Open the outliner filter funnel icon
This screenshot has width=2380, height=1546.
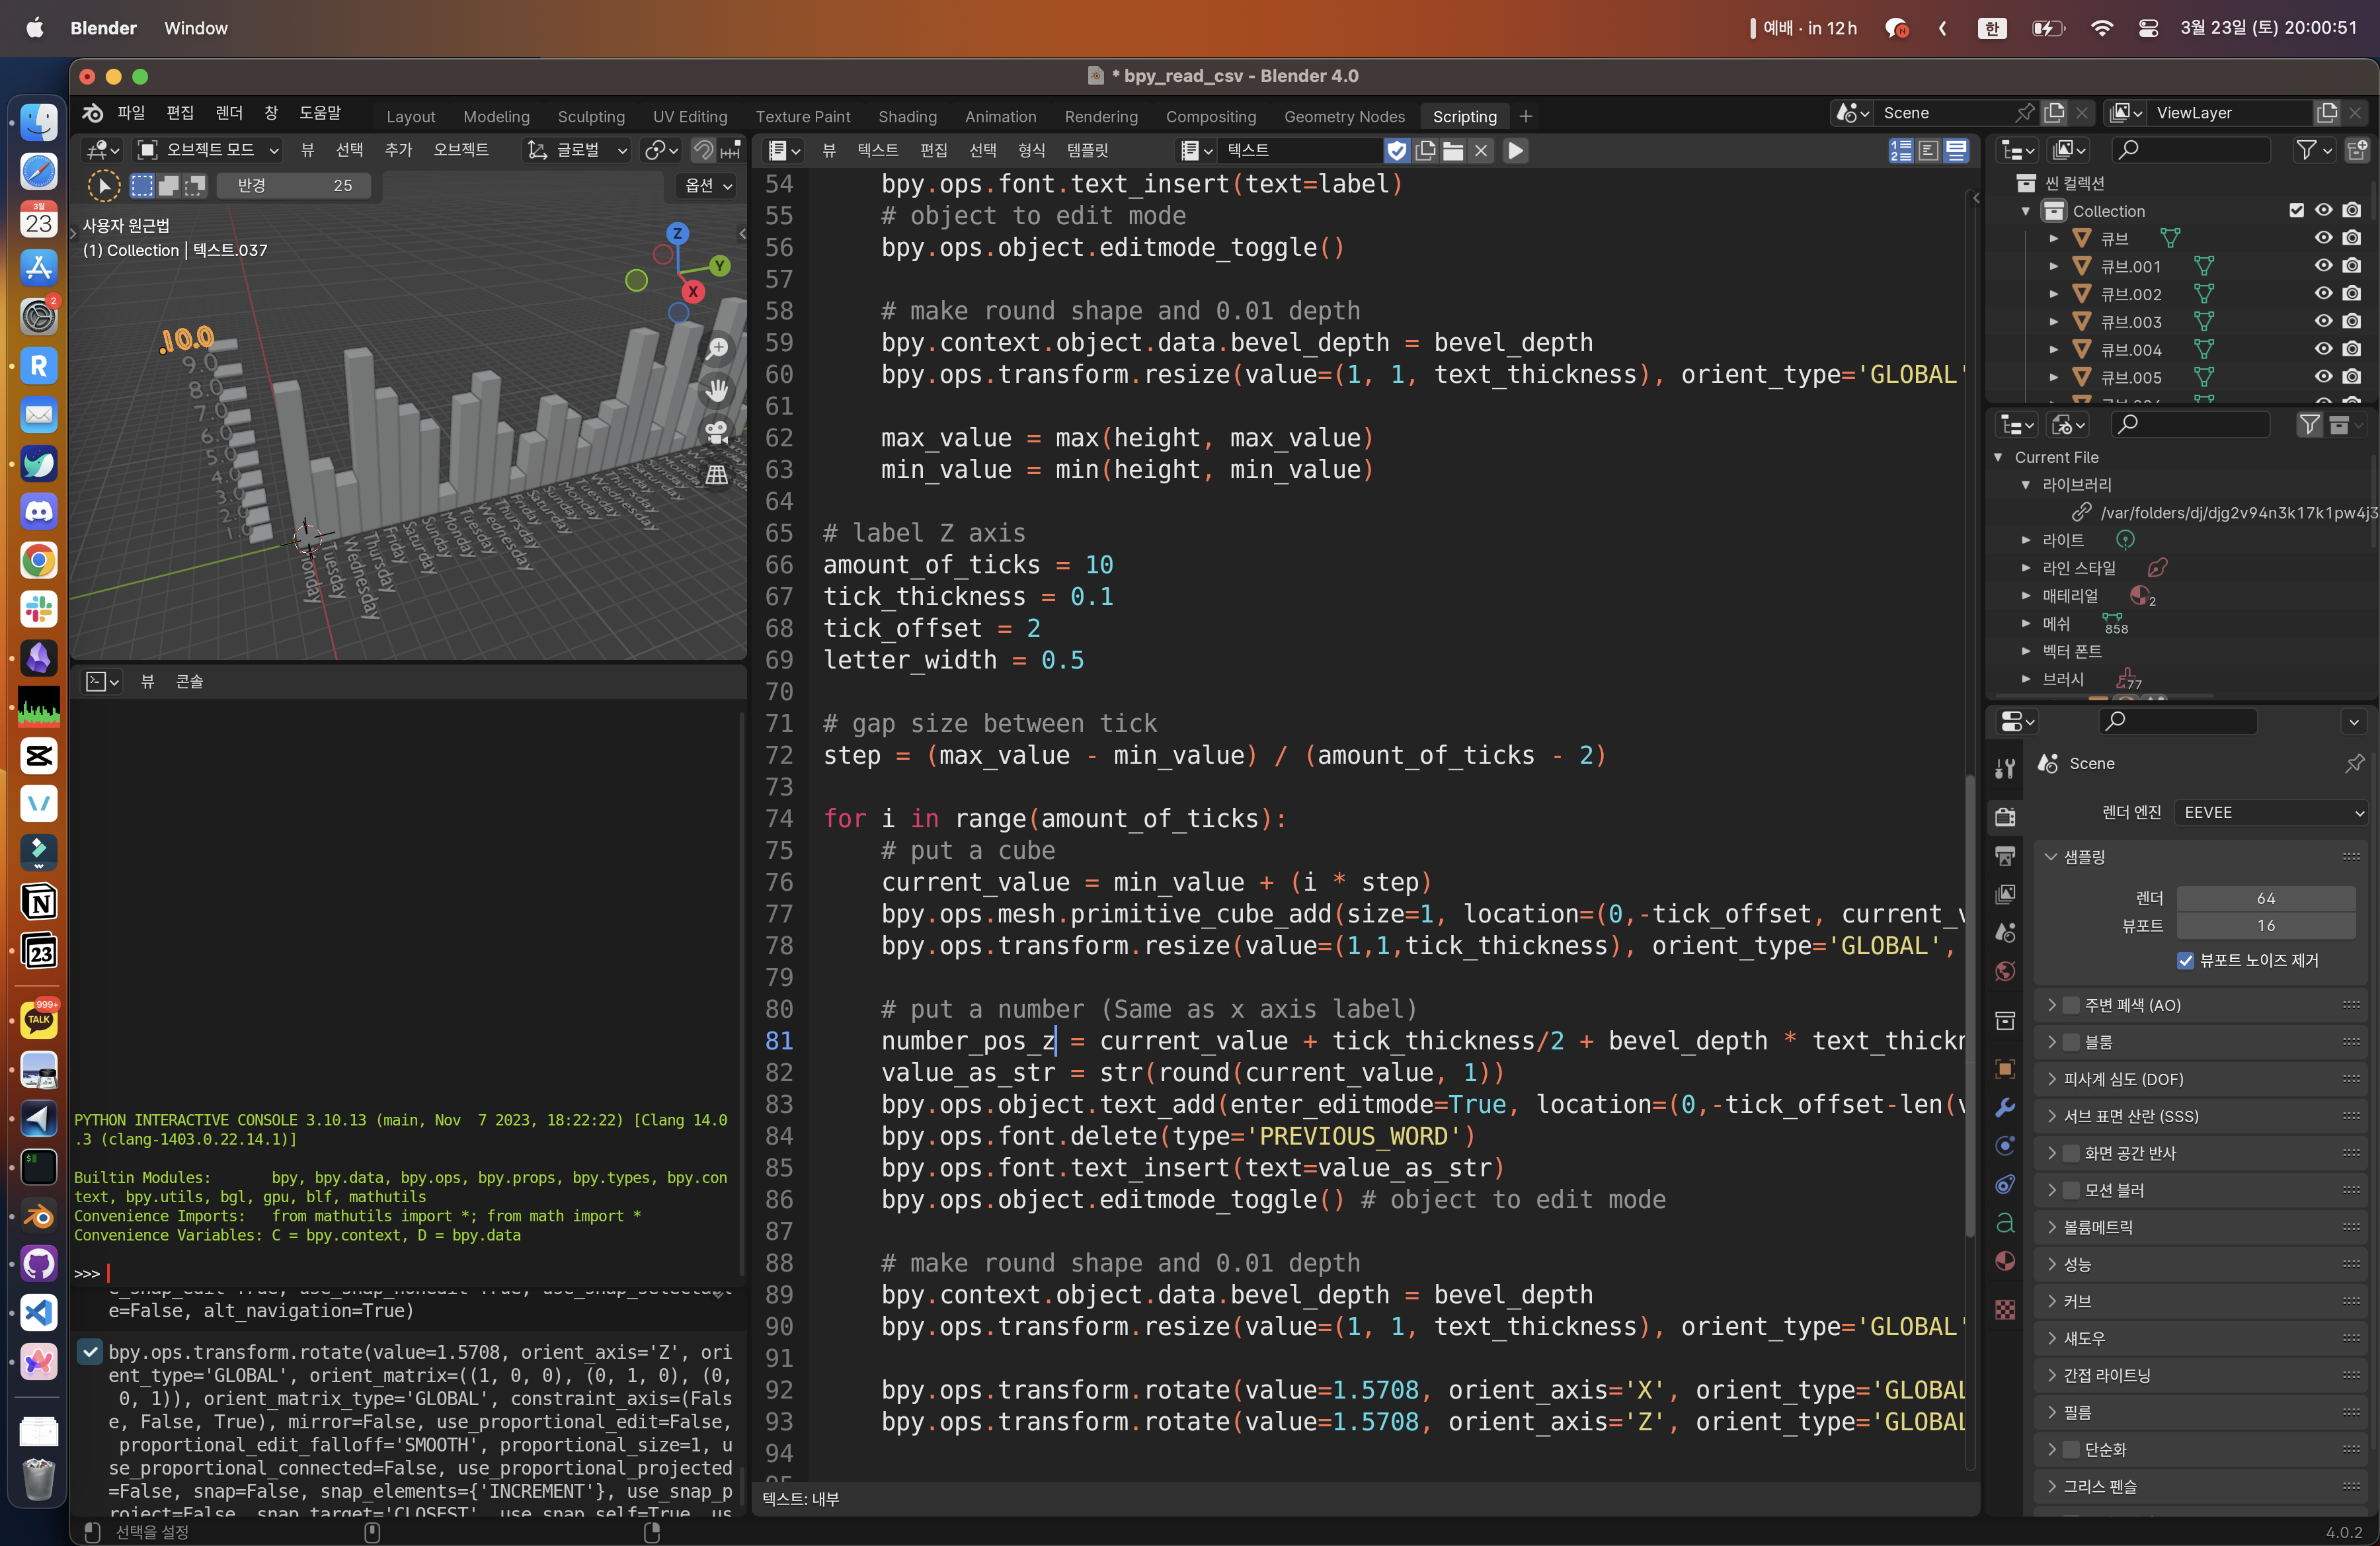tap(2313, 150)
